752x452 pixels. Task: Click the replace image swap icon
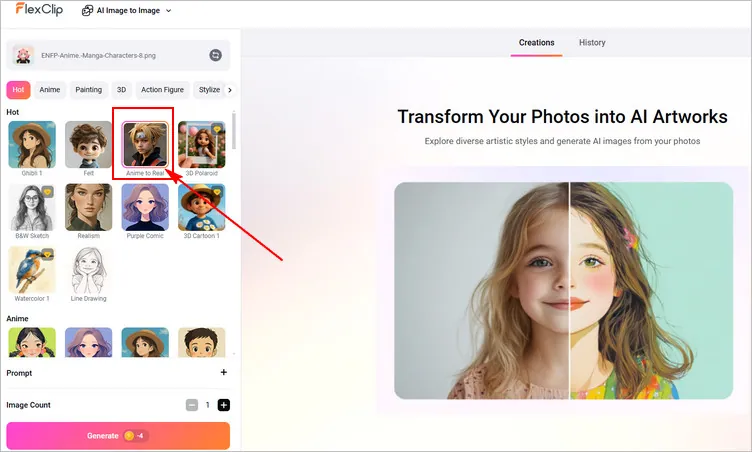(x=215, y=55)
